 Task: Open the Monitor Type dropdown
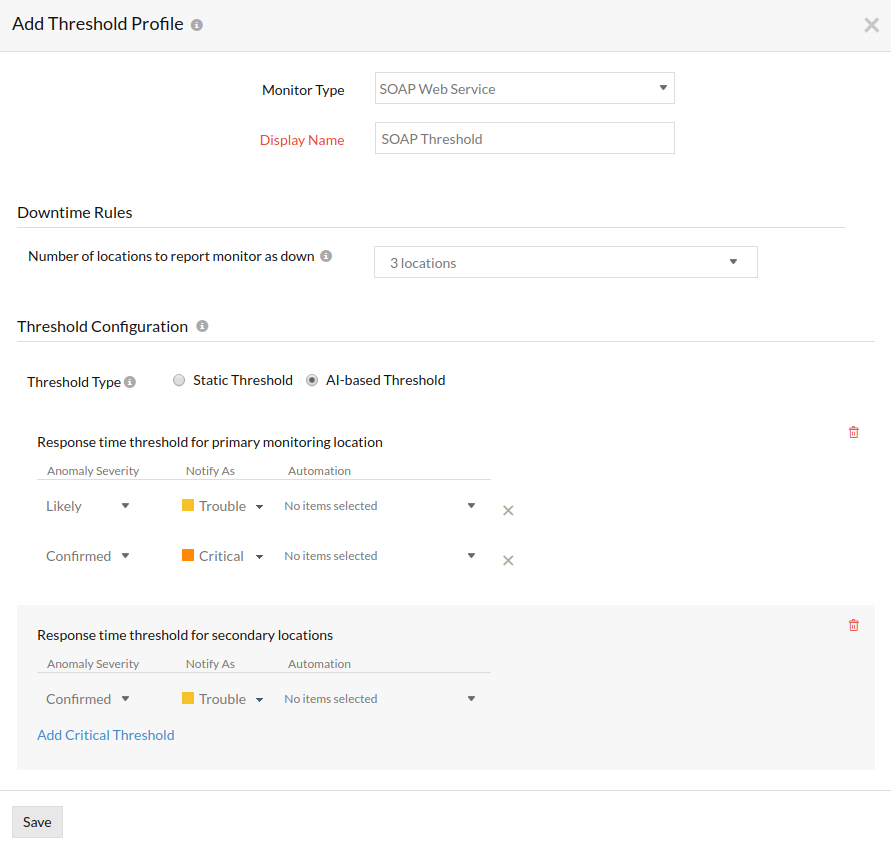524,88
